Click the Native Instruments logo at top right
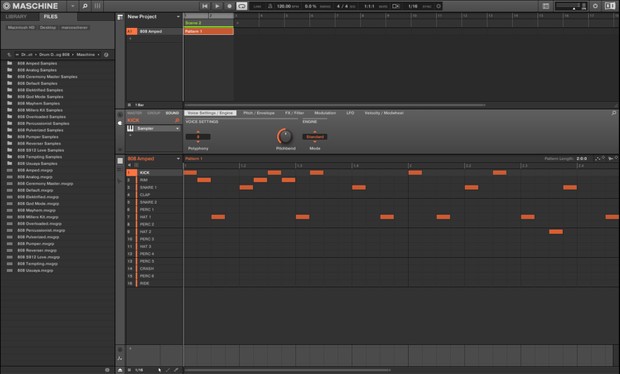Screen dimensions: 620x374 (610, 6)
